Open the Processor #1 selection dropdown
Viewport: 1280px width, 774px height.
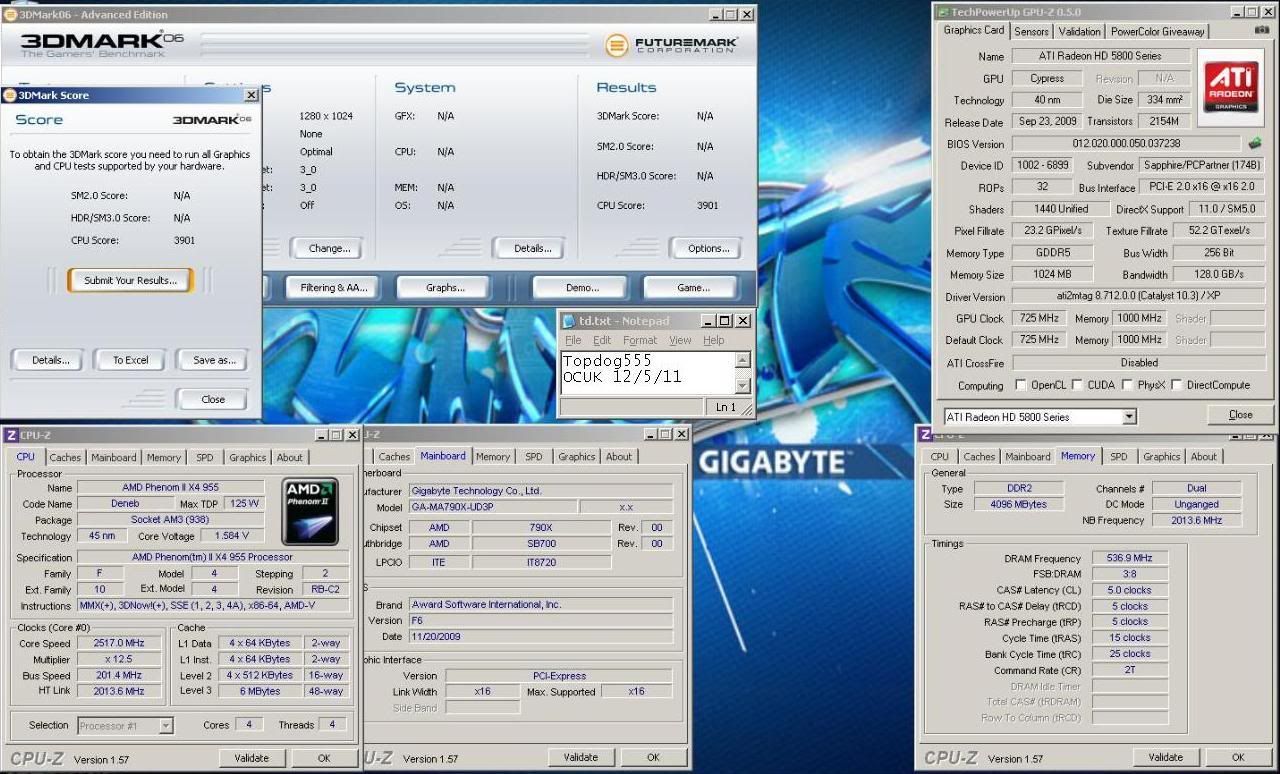click(166, 726)
